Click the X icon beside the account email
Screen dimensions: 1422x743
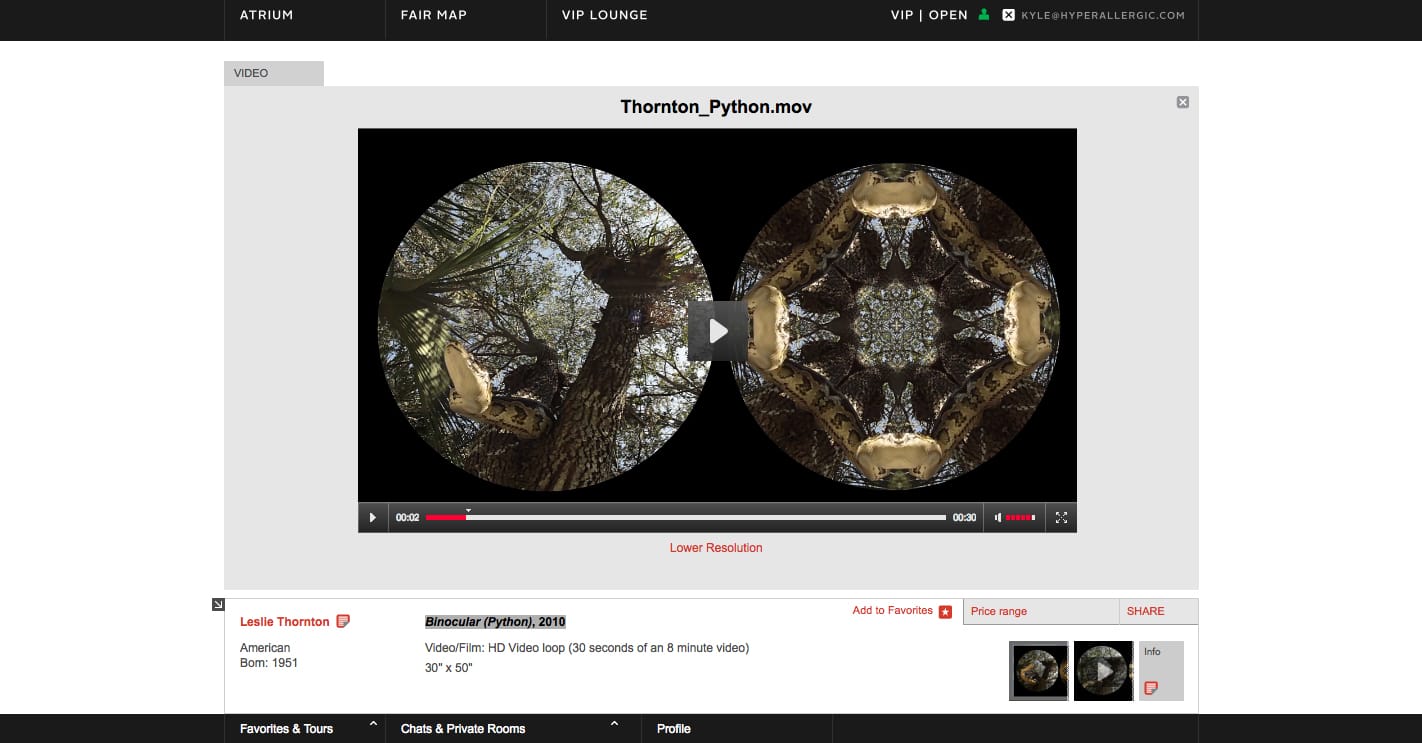[1008, 15]
